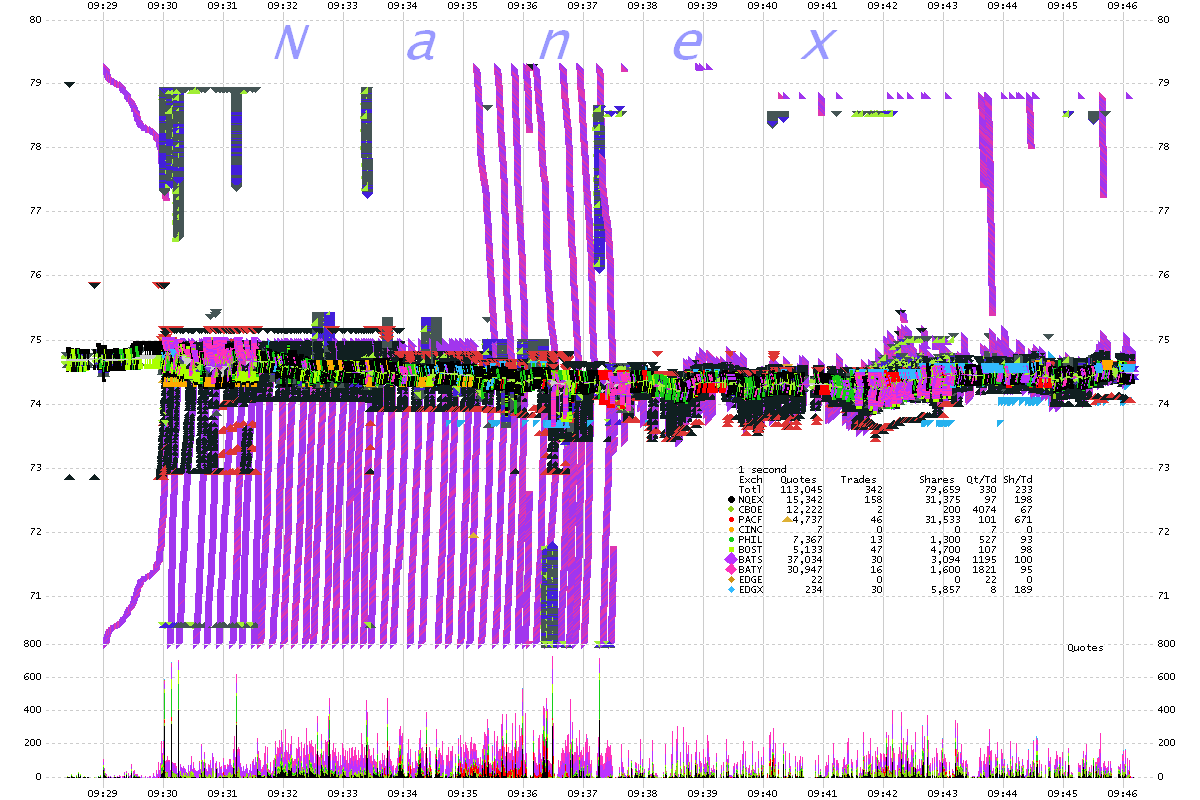Image resolution: width=1200 pixels, height=800 pixels.
Task: Select the purple BATS legend diamond
Action: [x=730, y=559]
